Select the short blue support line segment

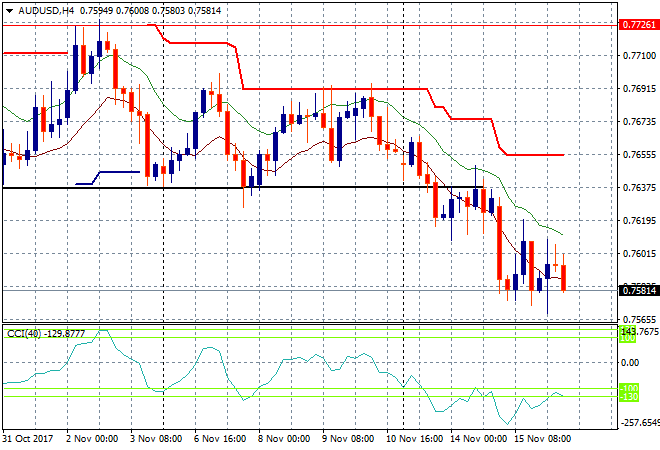point(108,178)
